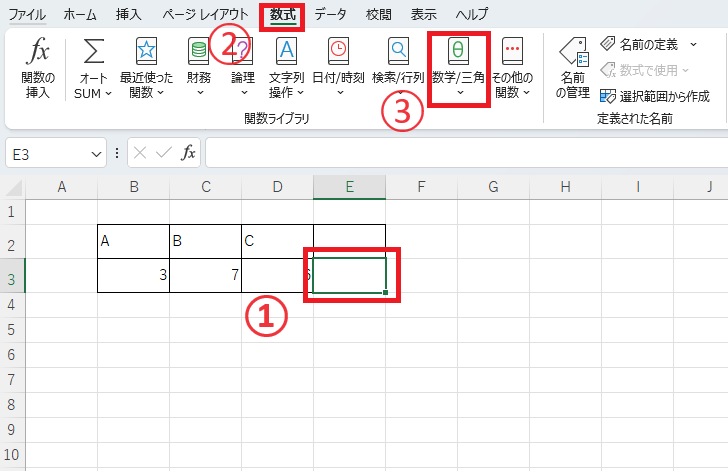This screenshot has width=728, height=471.
Task: Select the Formulas (数式) tab
Action: [x=283, y=14]
